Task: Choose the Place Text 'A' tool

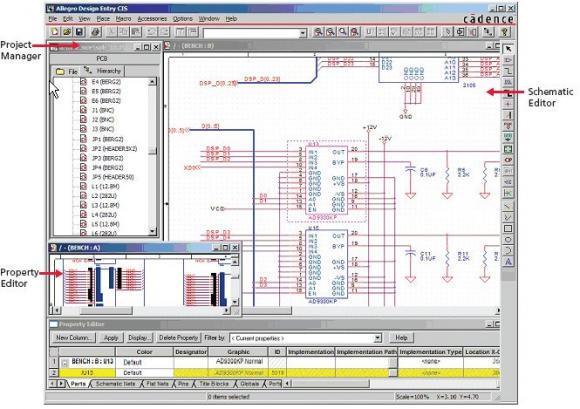Action: [508, 262]
